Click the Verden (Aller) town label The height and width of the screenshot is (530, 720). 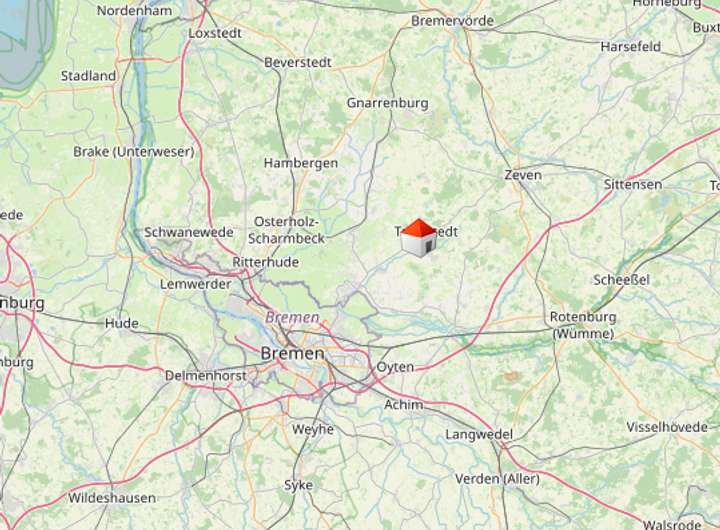tap(497, 479)
